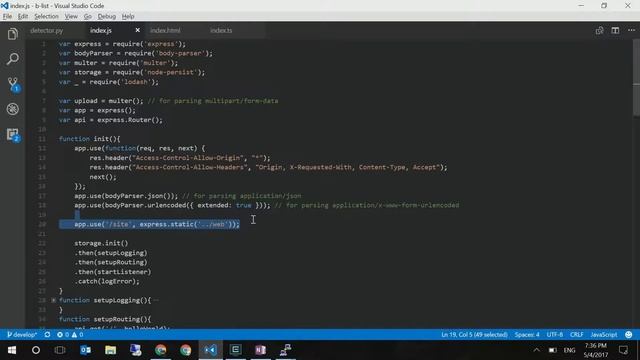The width and height of the screenshot is (640, 360).
Task: Show hidden tray icons chevron
Action: pos(536,350)
